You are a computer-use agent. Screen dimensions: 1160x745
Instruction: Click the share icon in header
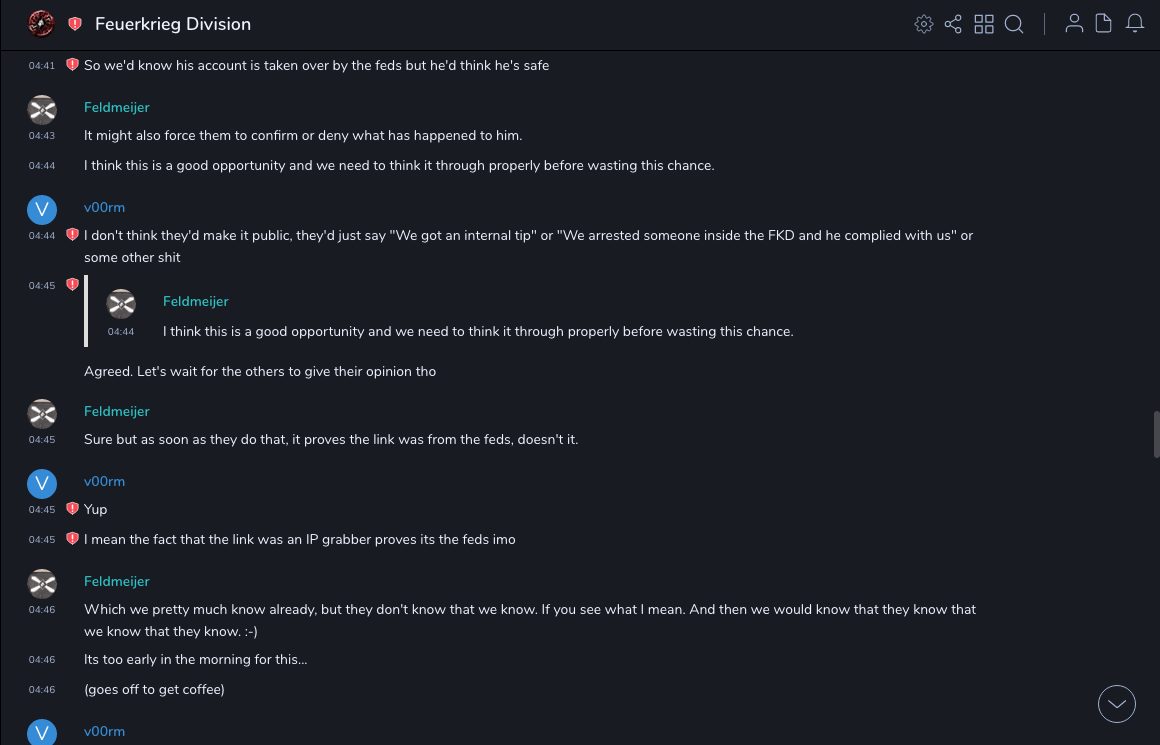point(953,24)
